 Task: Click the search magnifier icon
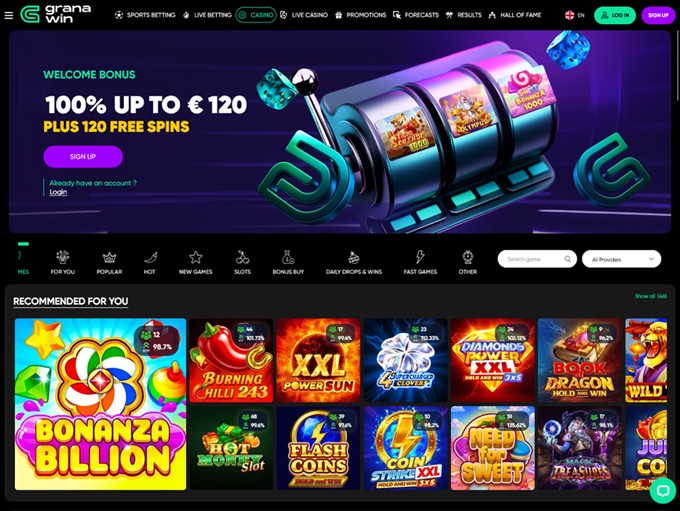[x=567, y=259]
